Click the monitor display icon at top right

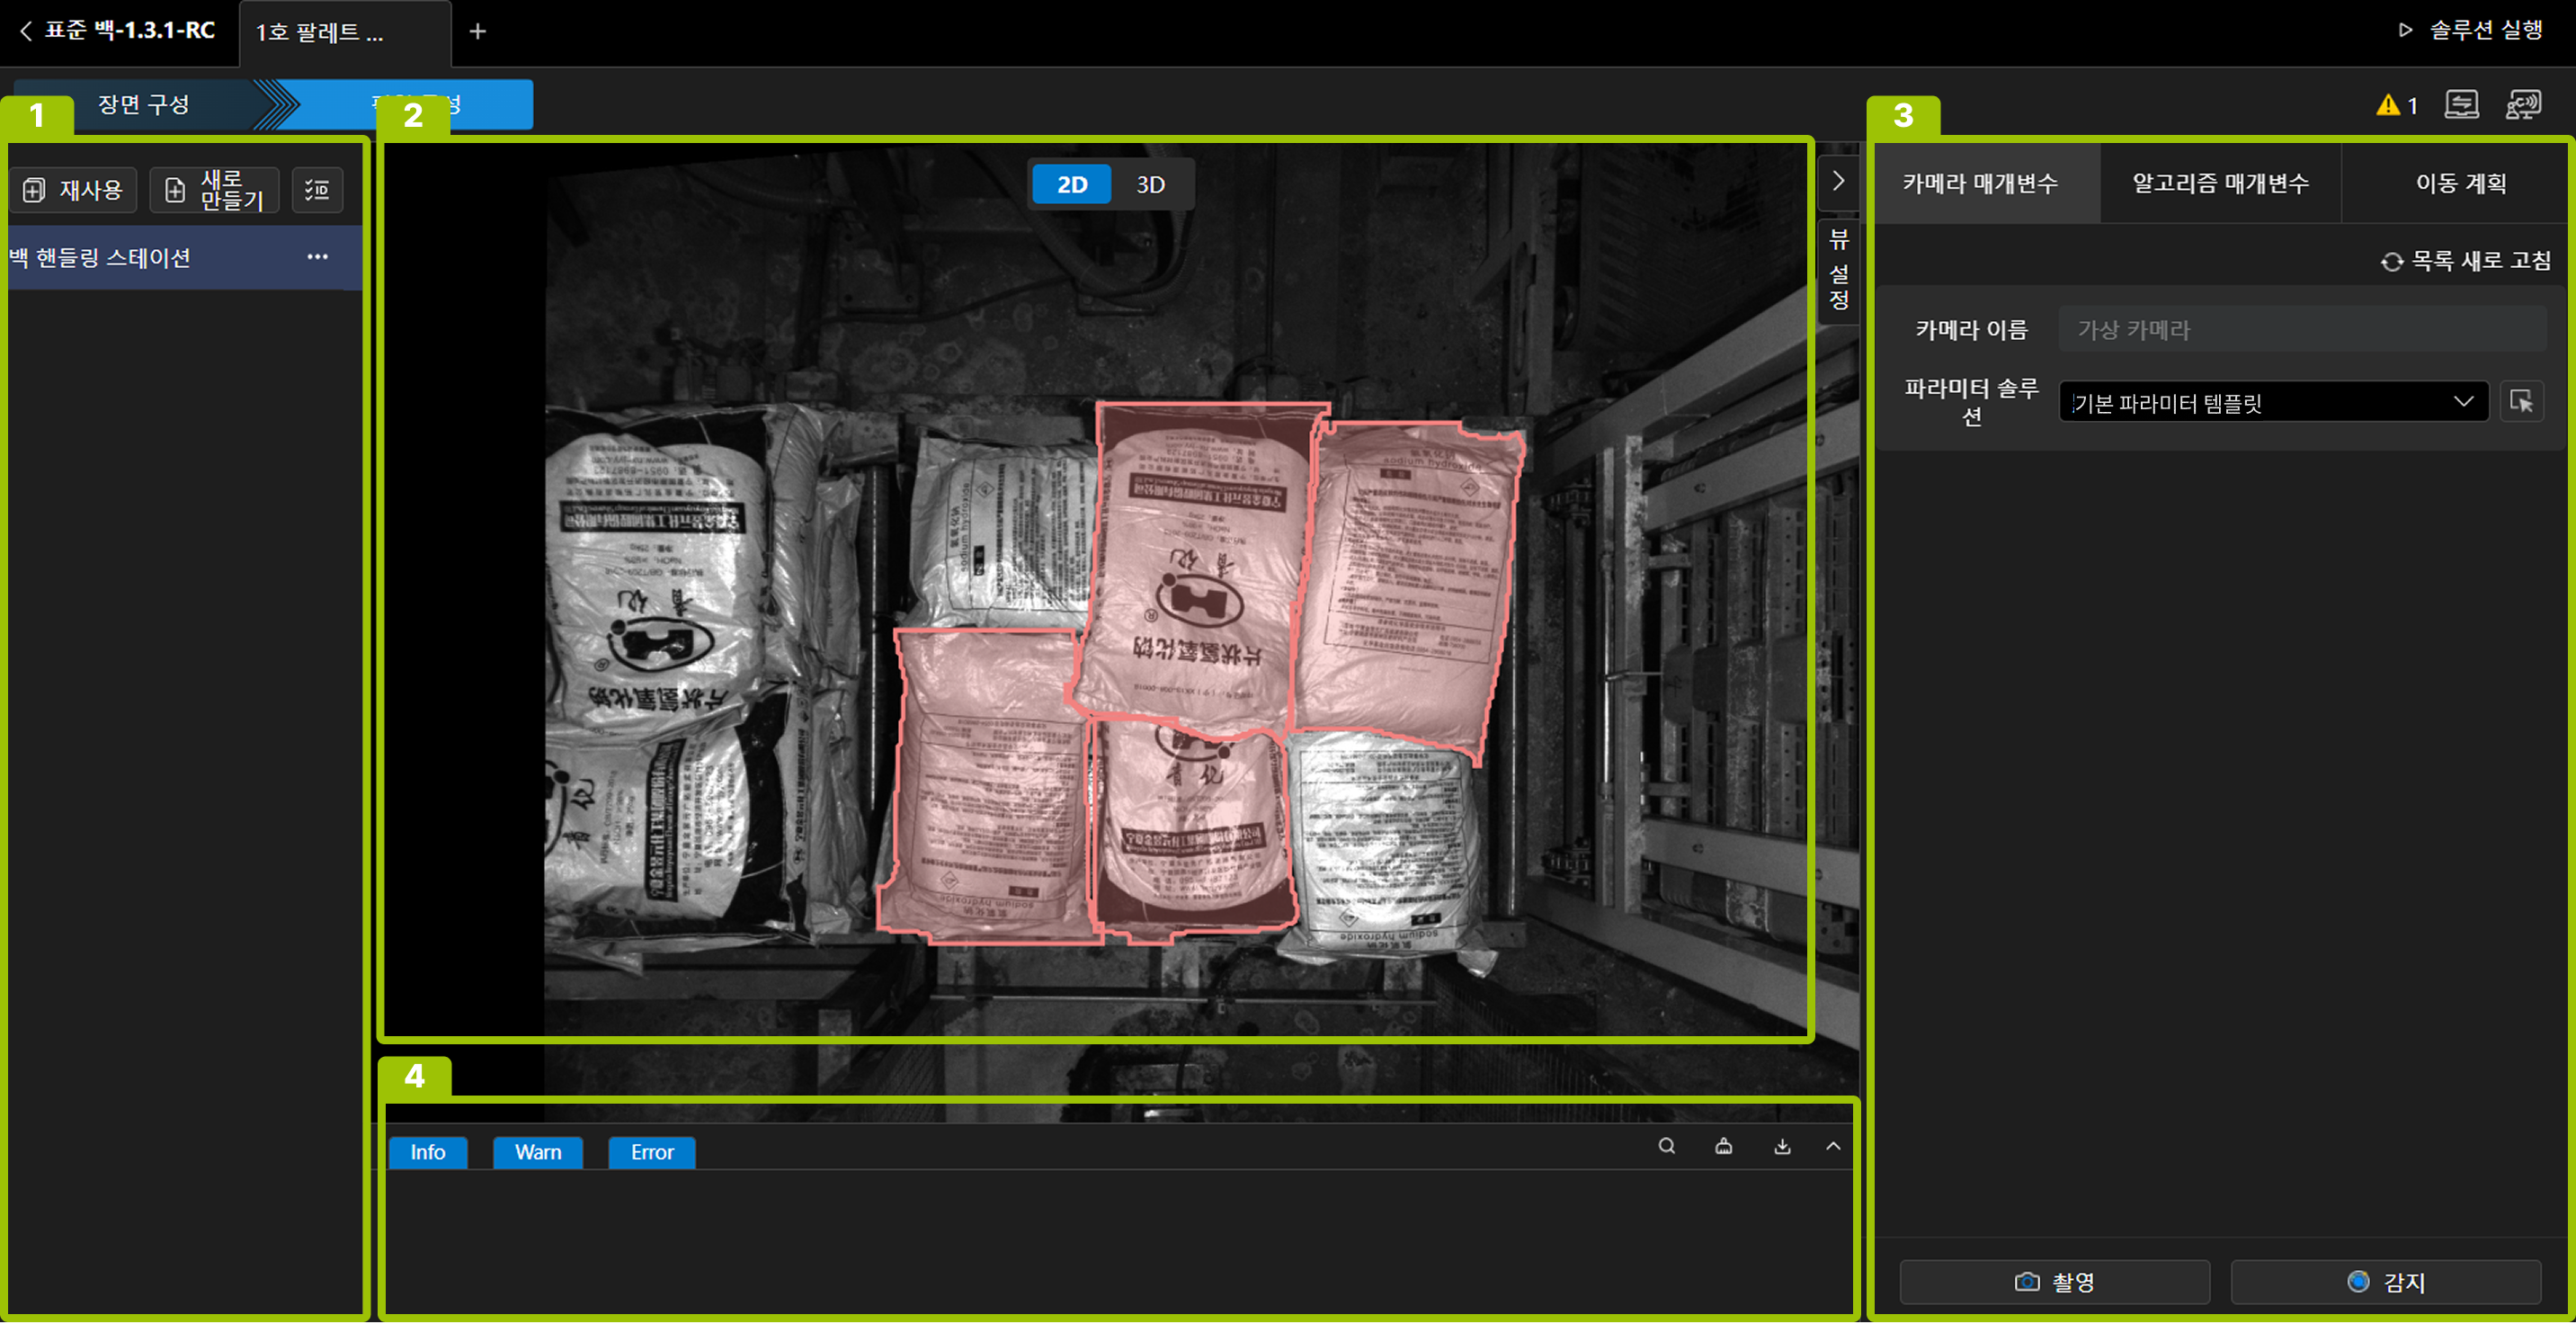coord(2461,105)
